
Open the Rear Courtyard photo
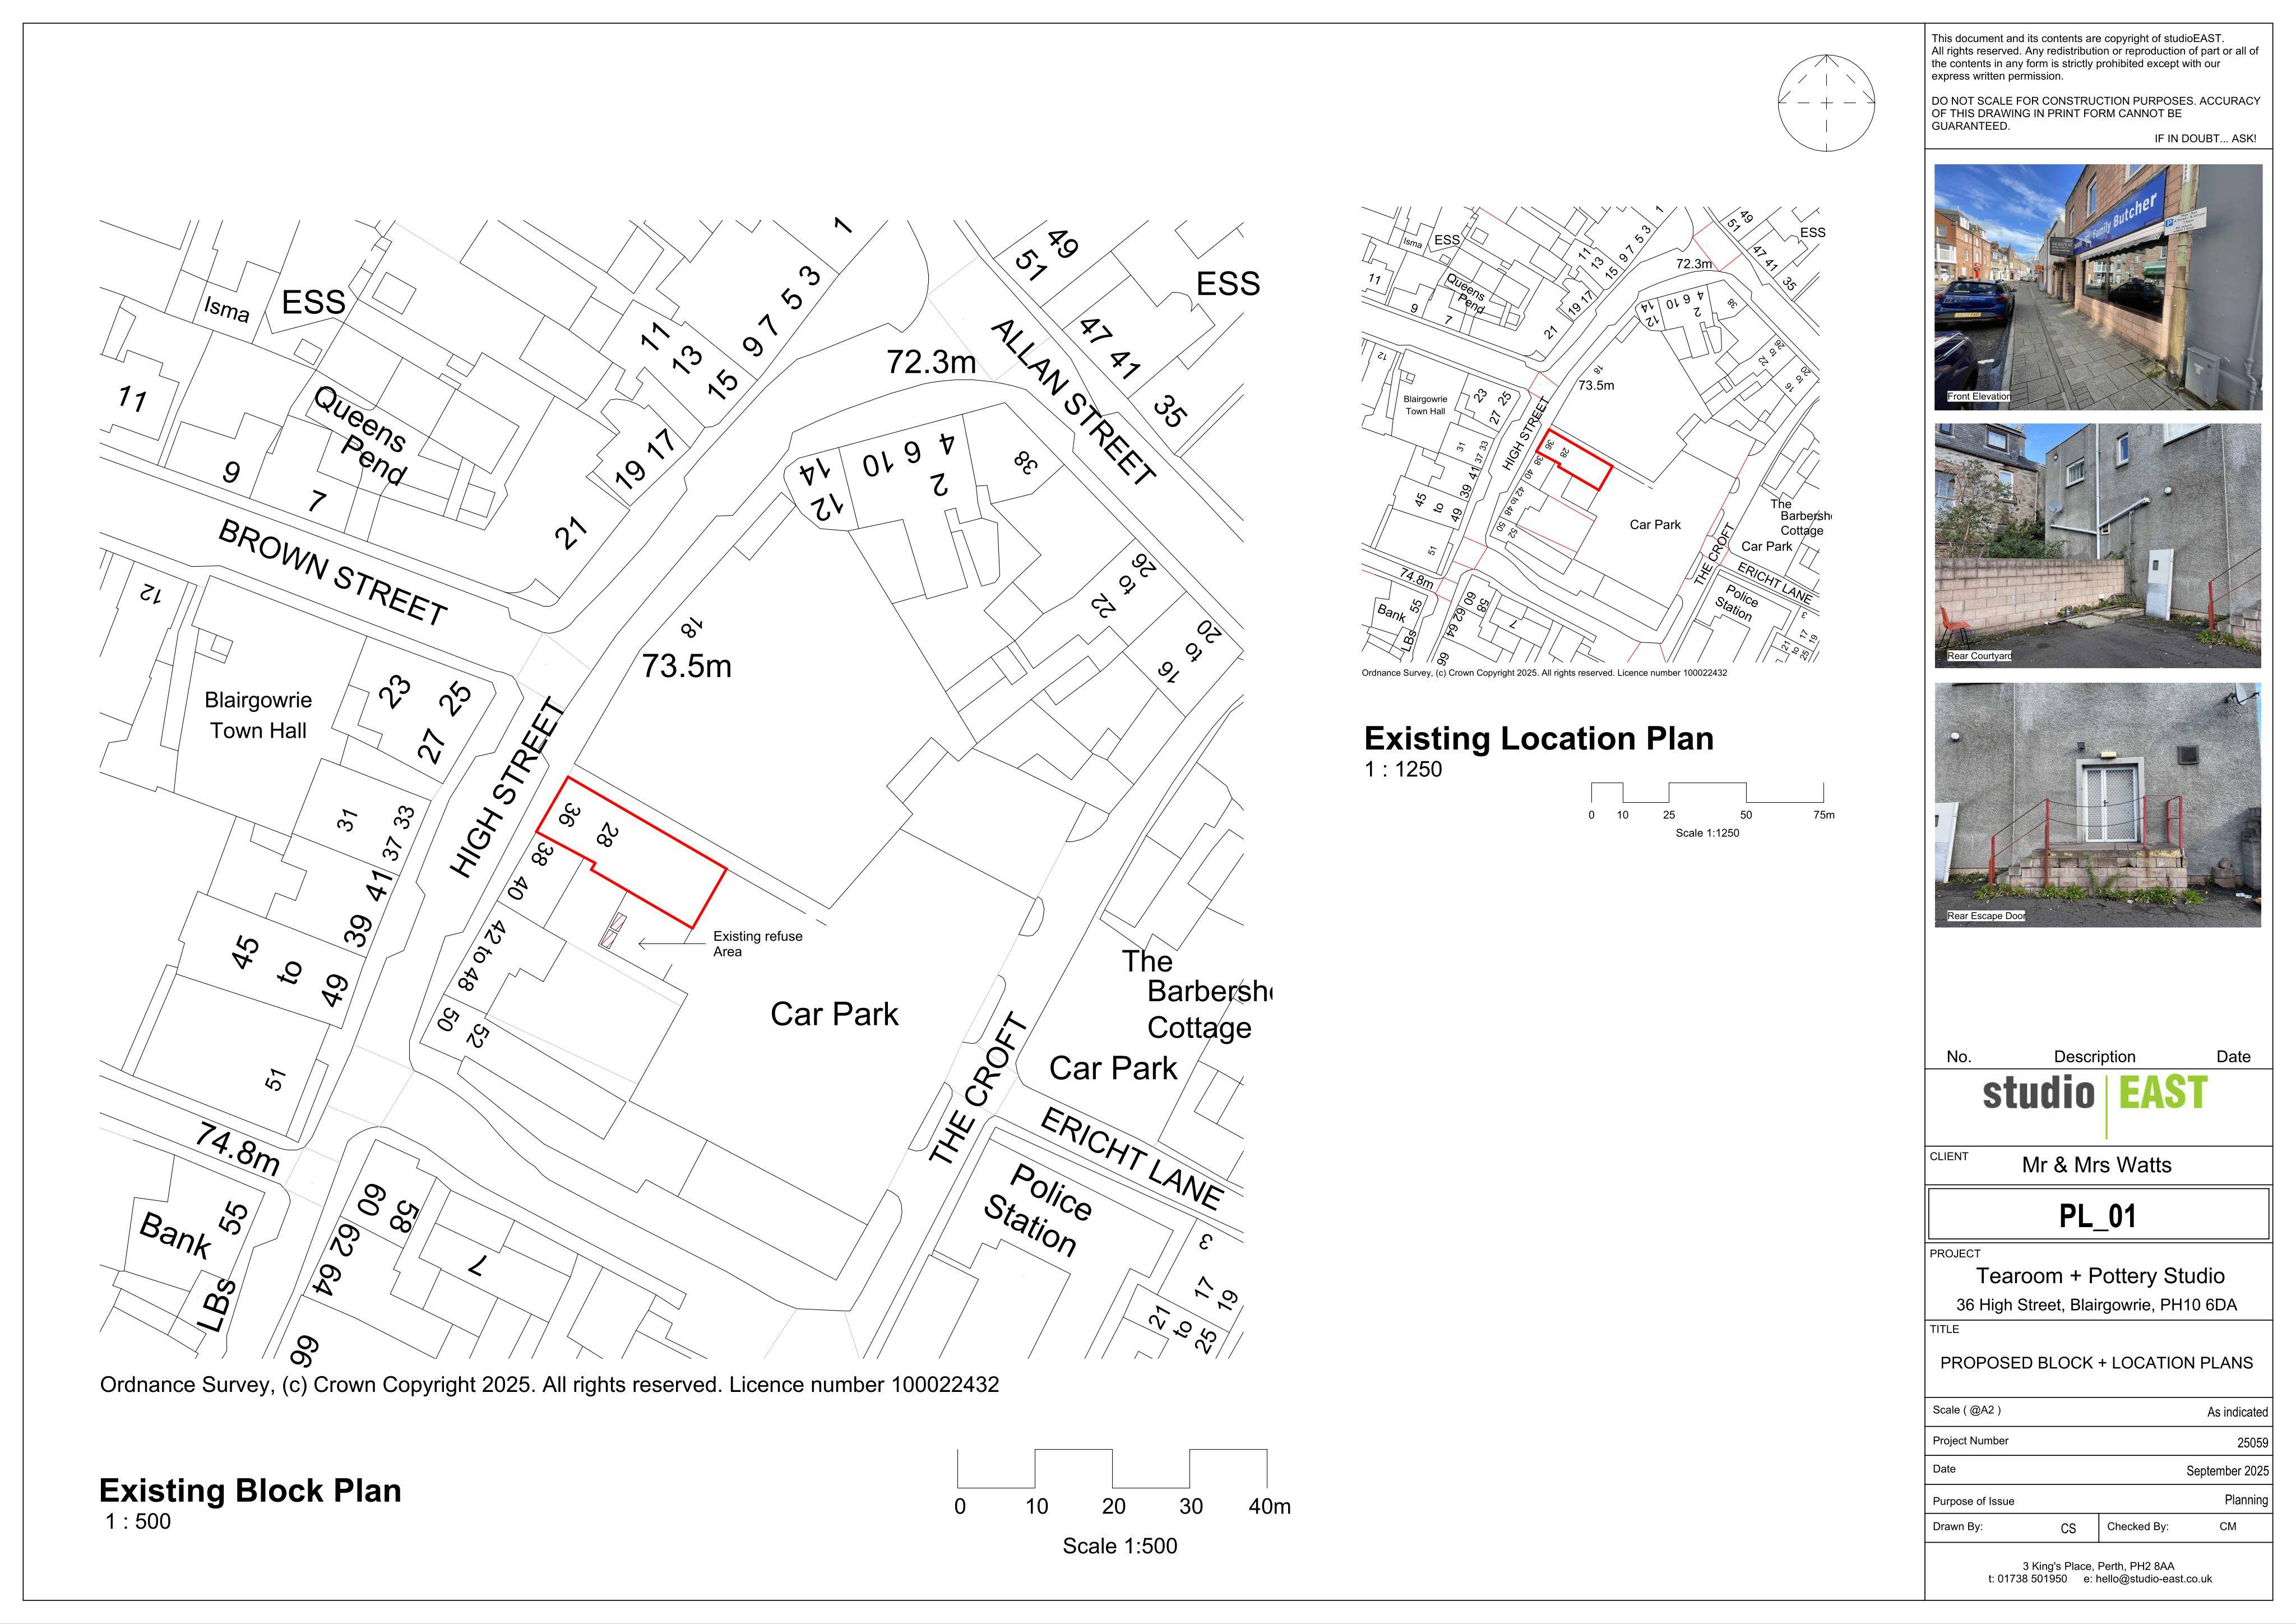[2097, 546]
